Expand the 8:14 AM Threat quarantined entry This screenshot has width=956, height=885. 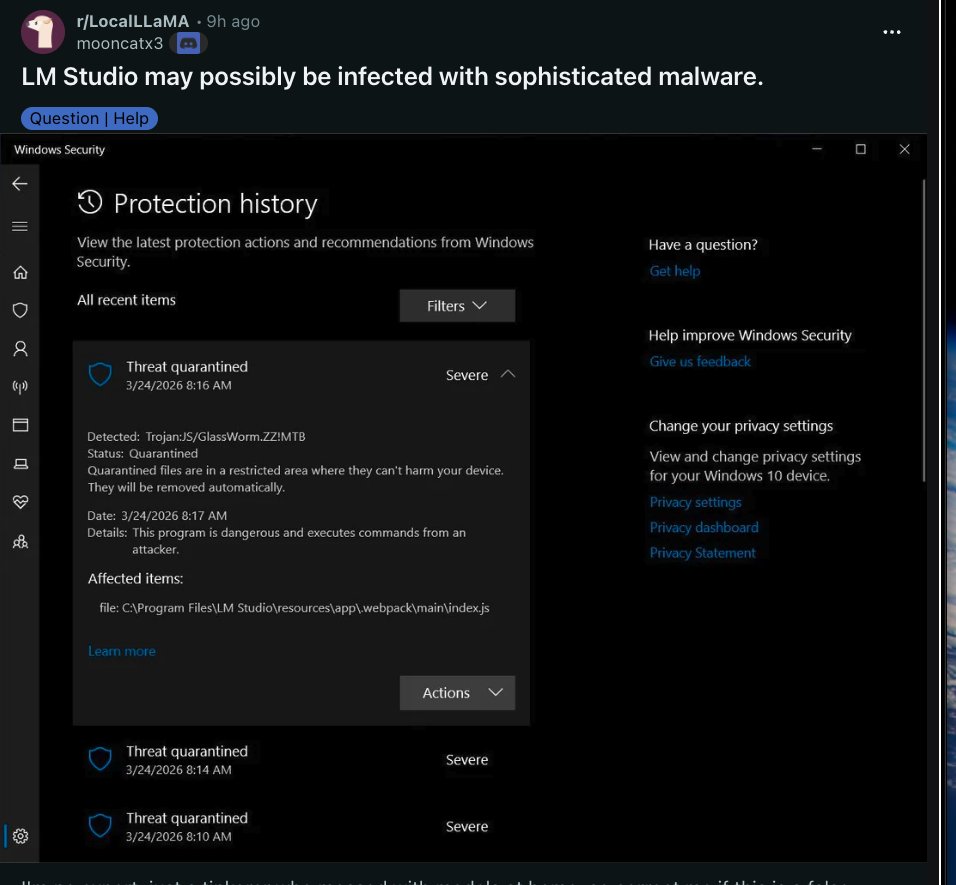pos(301,759)
